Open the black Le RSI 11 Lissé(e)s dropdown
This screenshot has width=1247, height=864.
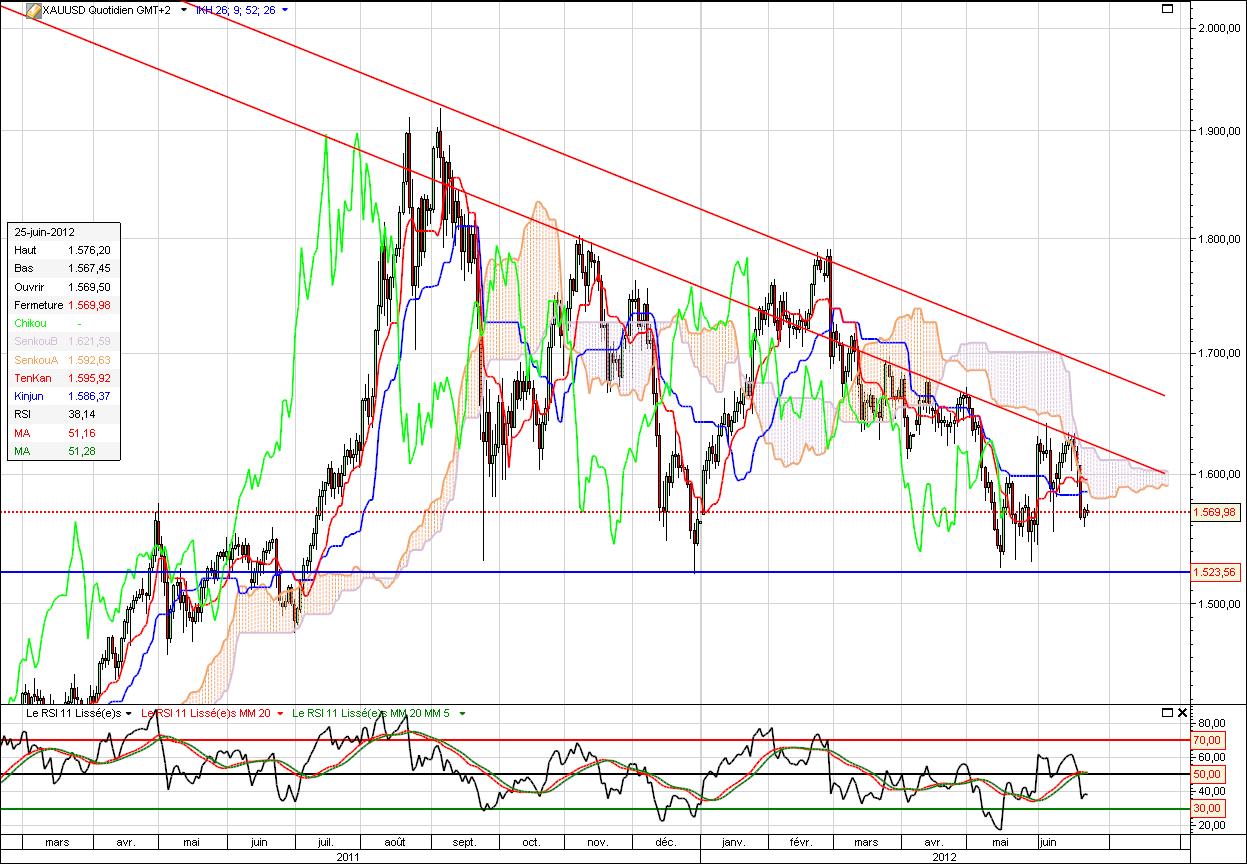tap(129, 713)
